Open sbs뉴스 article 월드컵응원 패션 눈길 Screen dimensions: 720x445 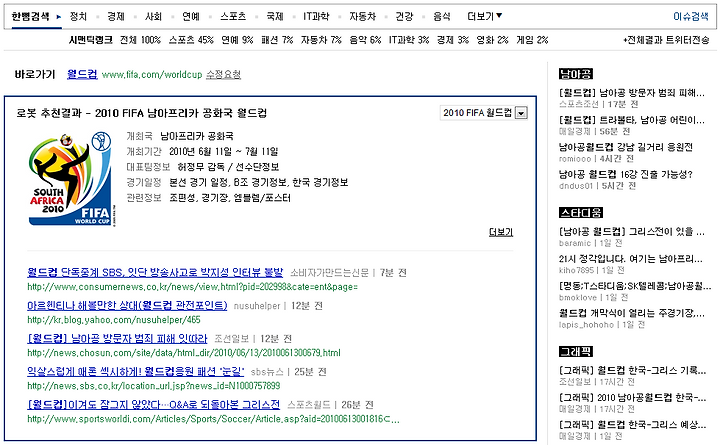click(x=135, y=372)
